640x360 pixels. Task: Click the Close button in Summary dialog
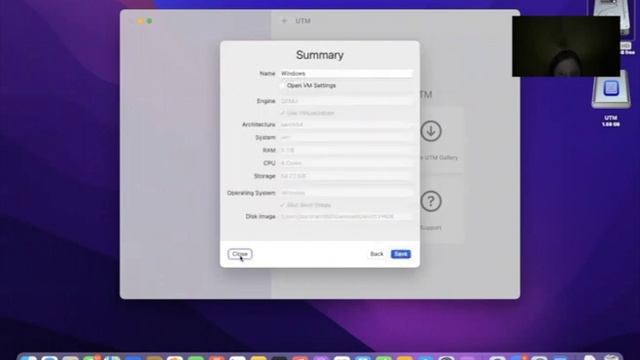click(x=240, y=254)
